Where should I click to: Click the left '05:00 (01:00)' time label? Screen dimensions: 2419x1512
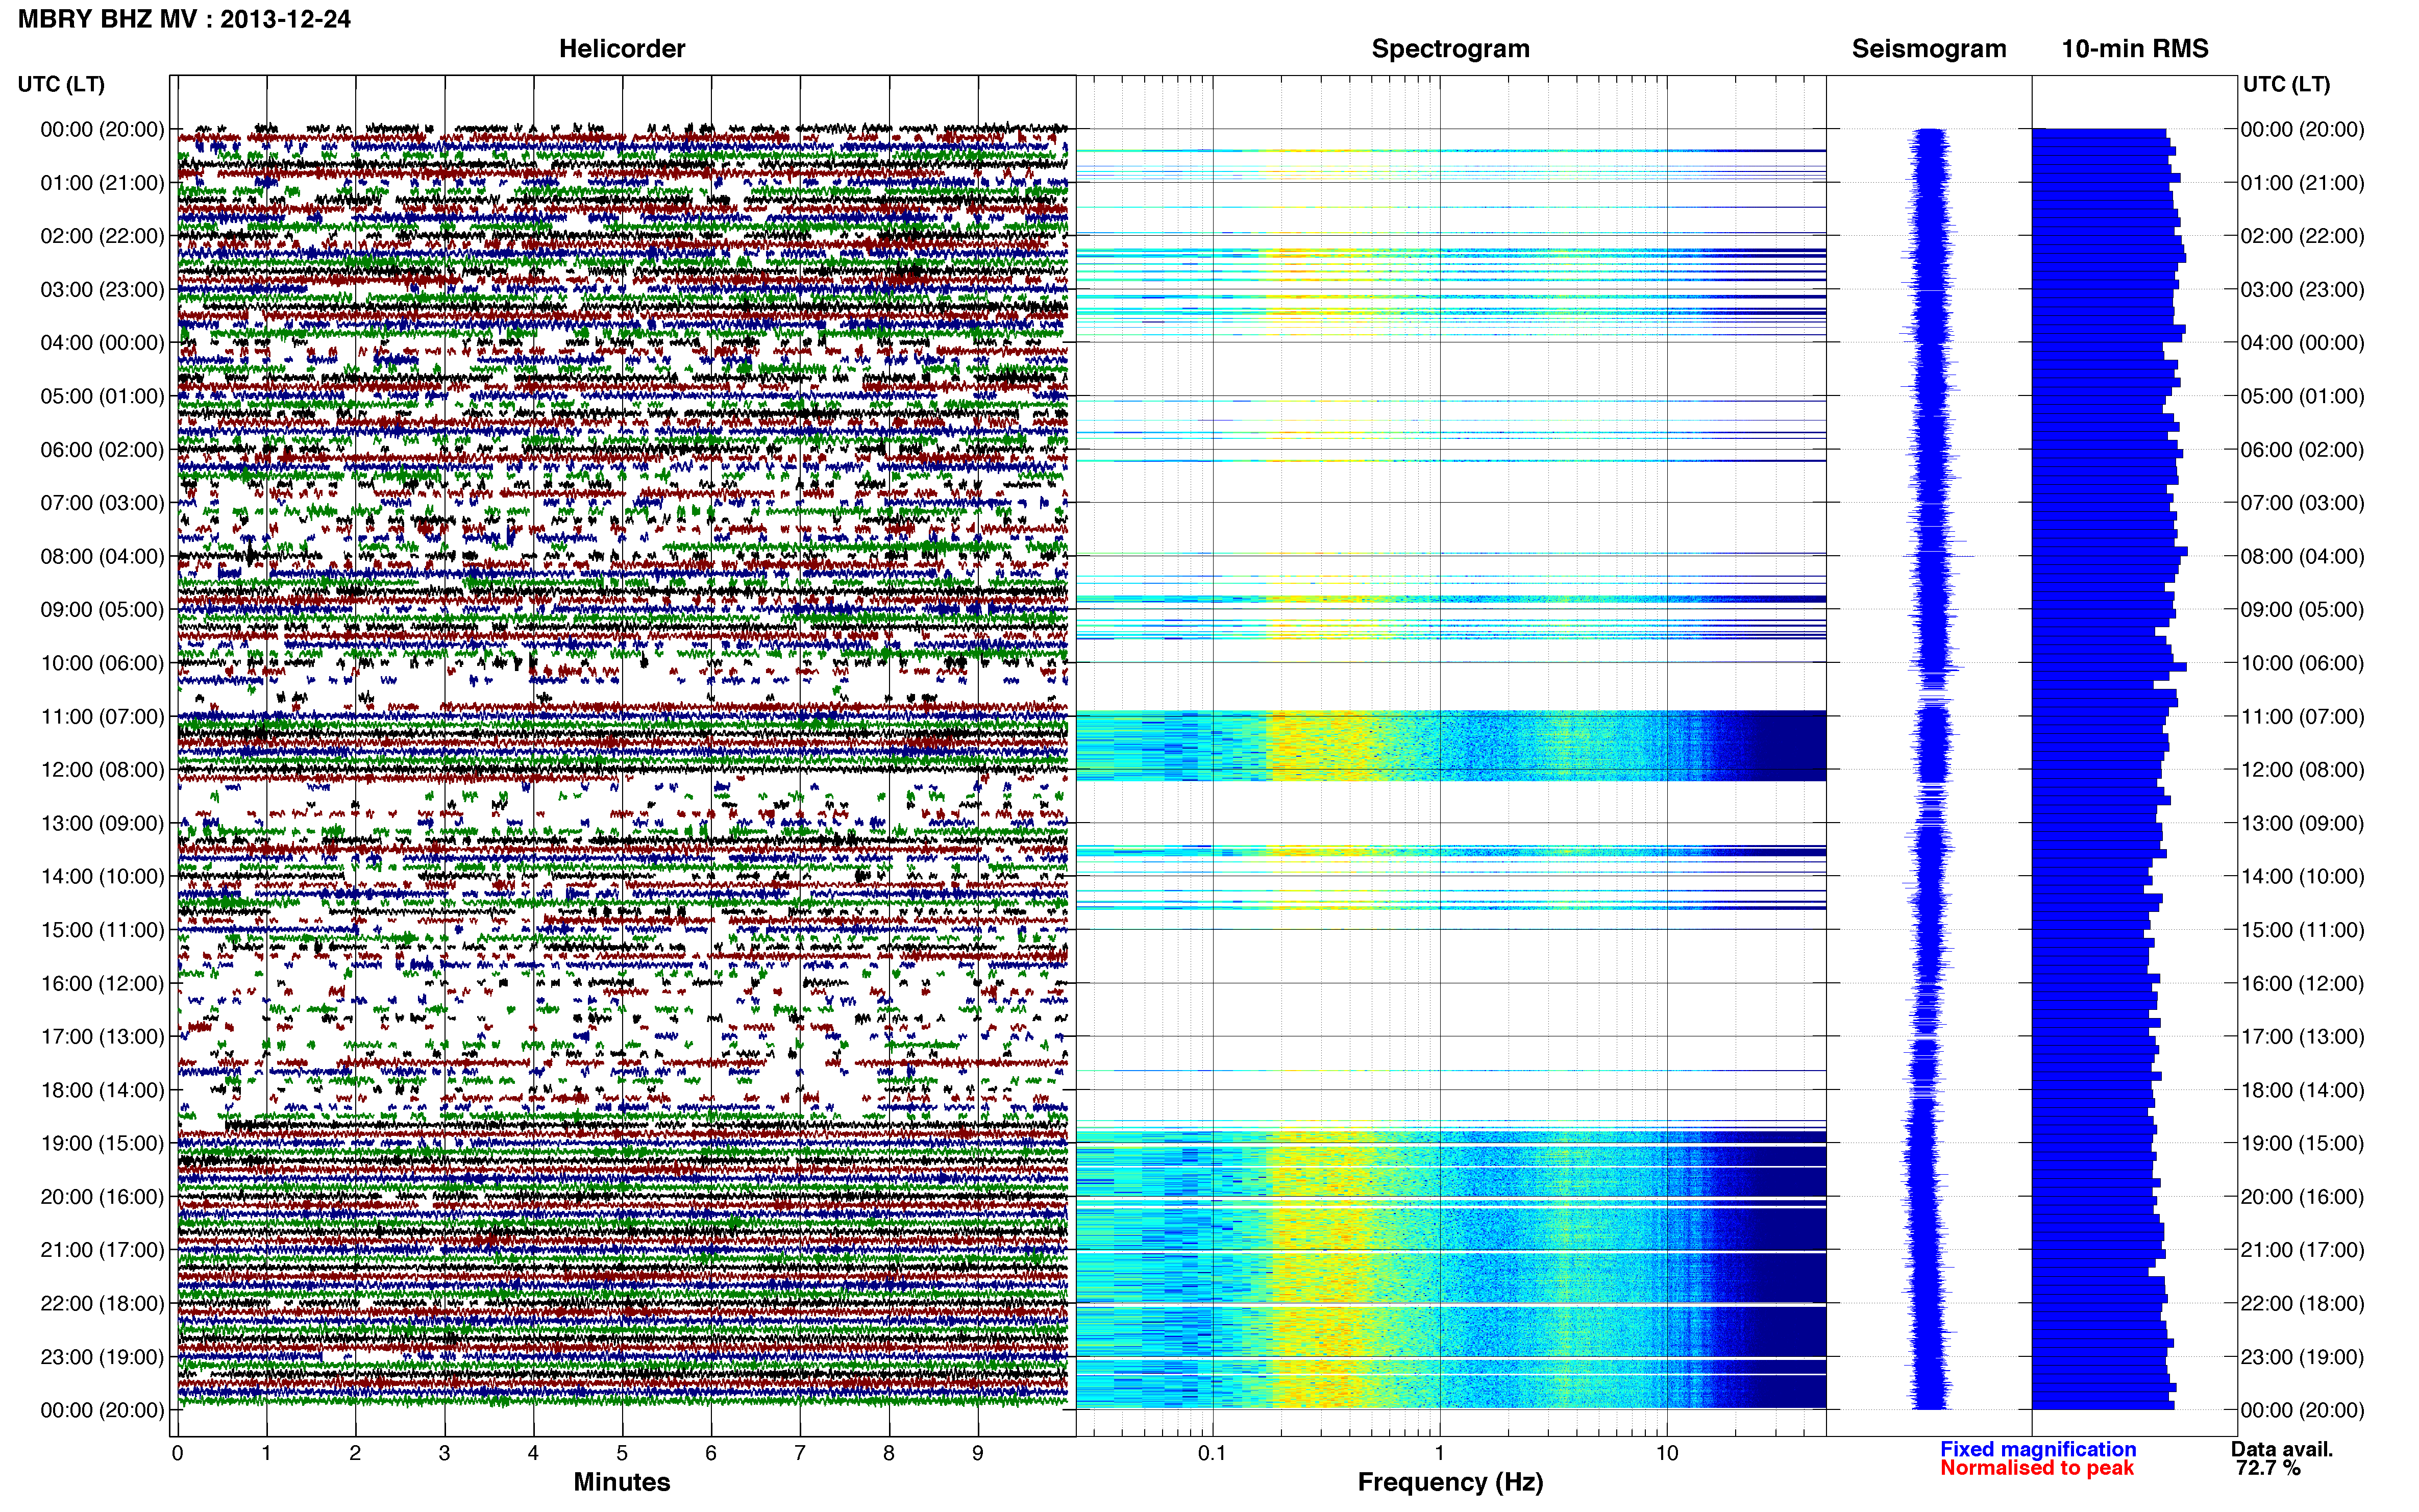(102, 396)
